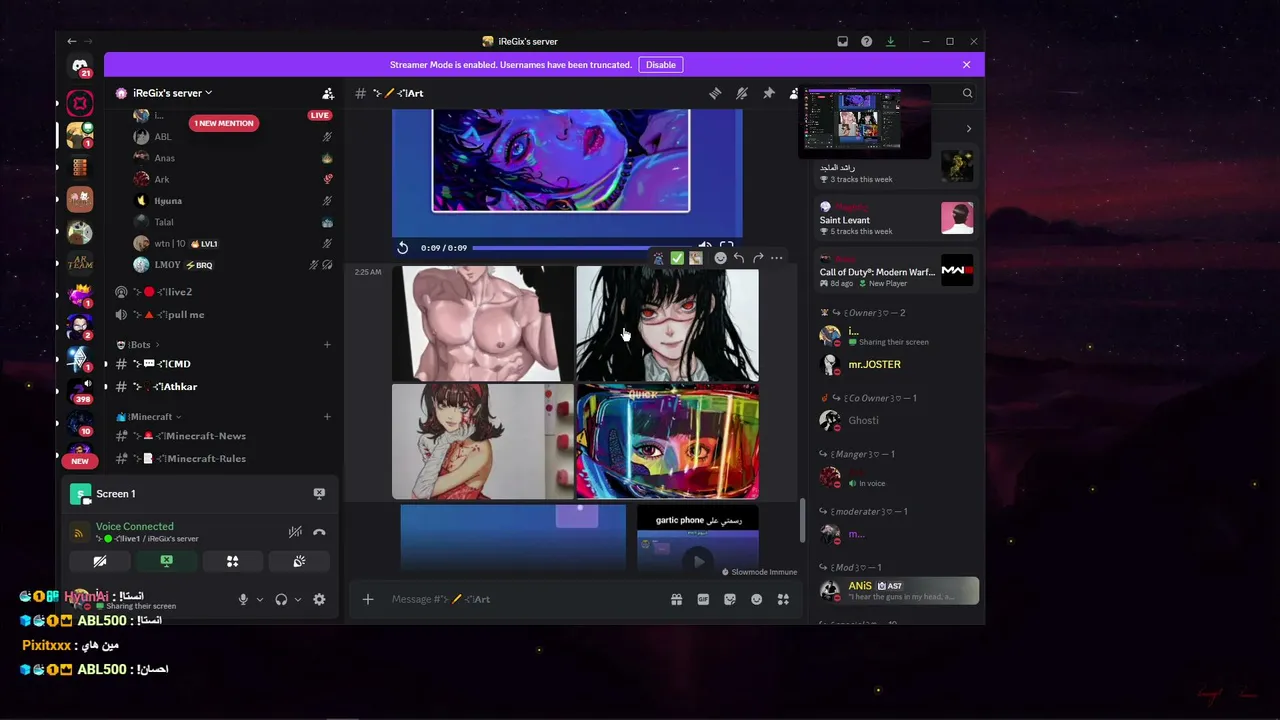This screenshot has width=1280, height=720.
Task: Invite people to iReGix's server
Action: pyautogui.click(x=328, y=93)
